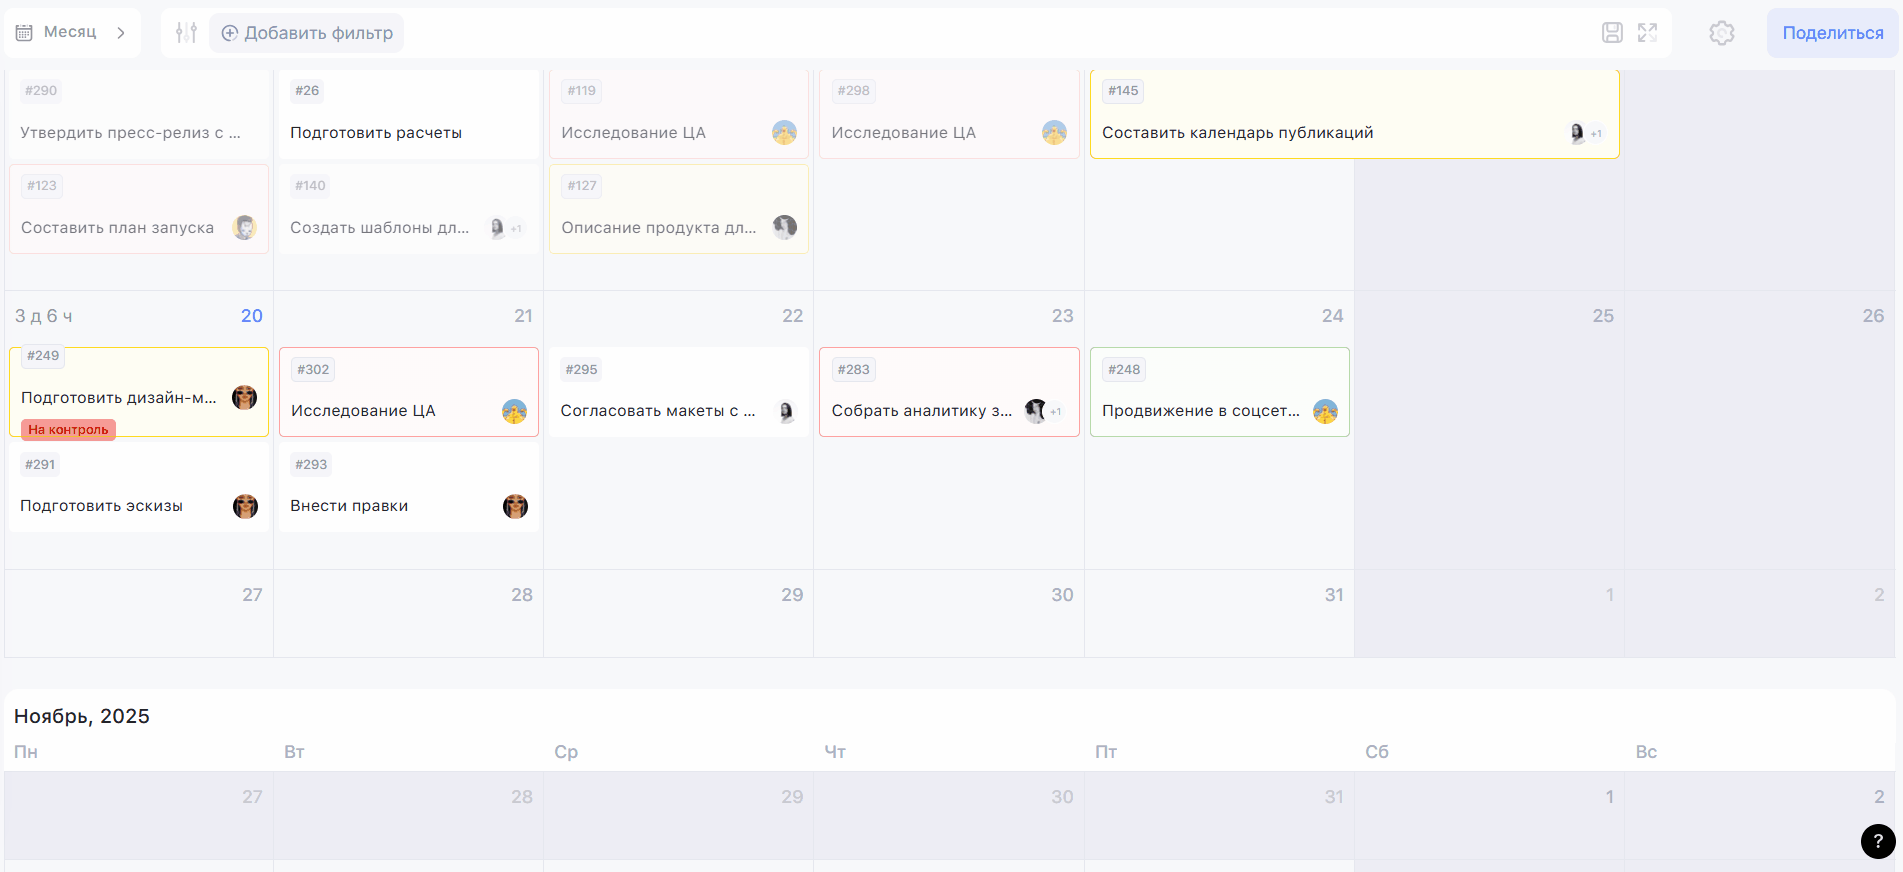1903x872 pixels.
Task: Expand the Месяц view chevron
Action: click(x=121, y=33)
